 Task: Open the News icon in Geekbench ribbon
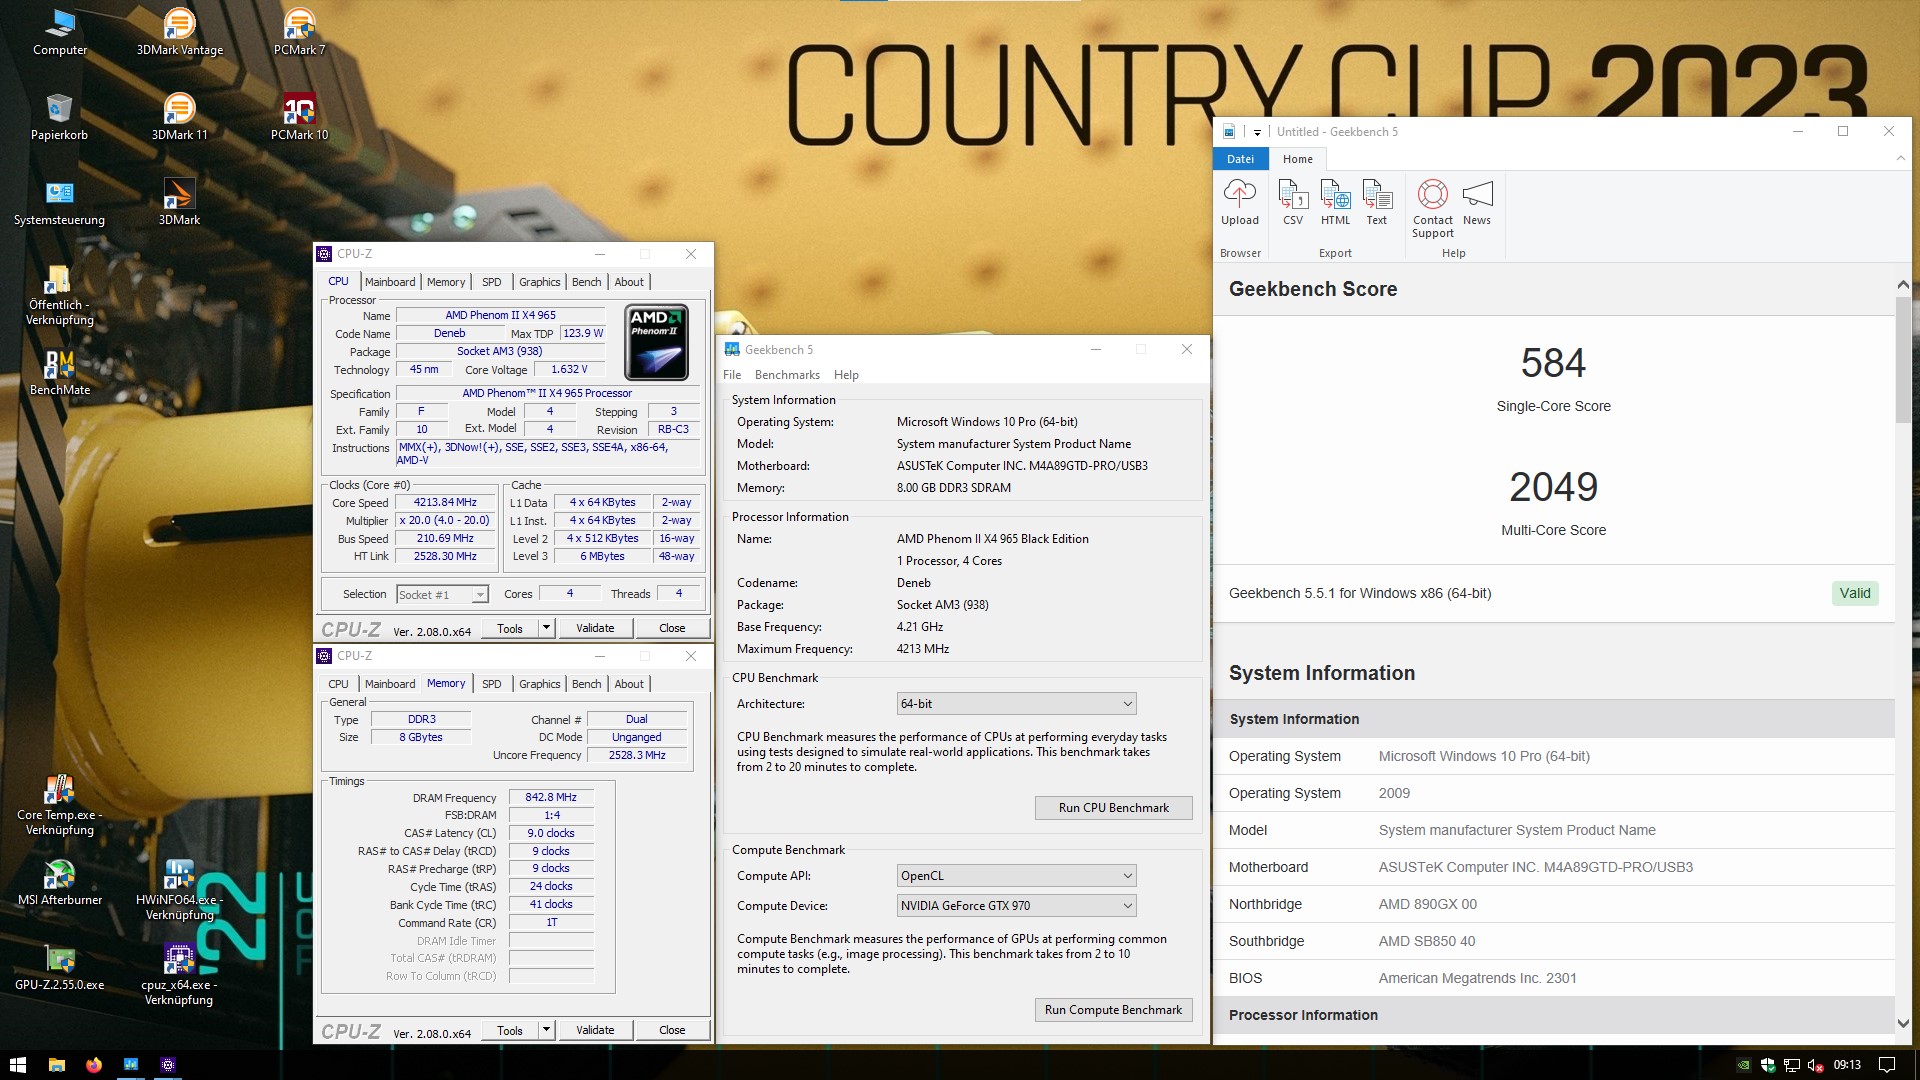coord(1477,203)
